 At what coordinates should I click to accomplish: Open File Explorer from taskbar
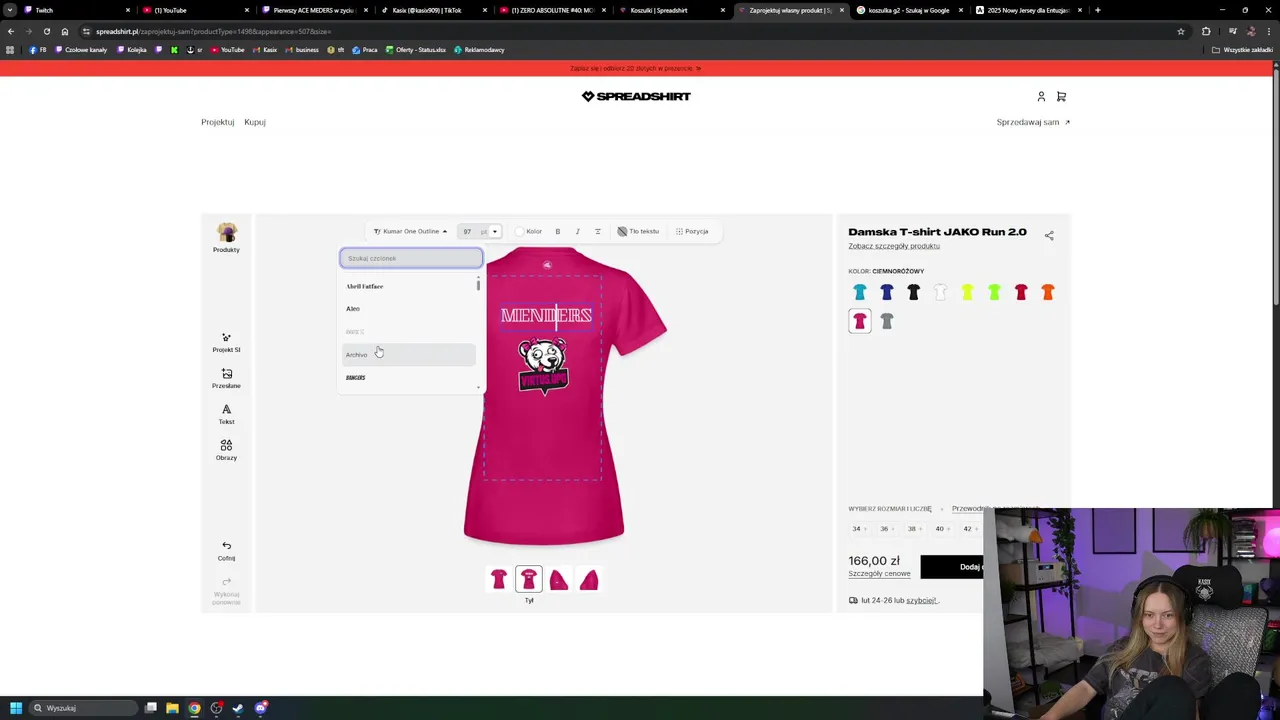pos(172,708)
